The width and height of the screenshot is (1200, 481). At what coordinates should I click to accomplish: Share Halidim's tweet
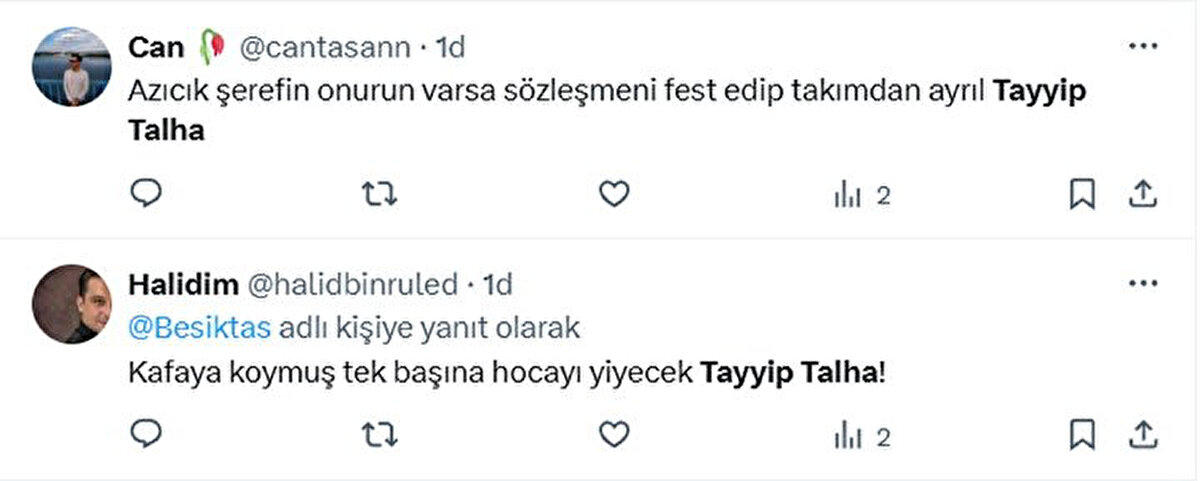click(1142, 434)
